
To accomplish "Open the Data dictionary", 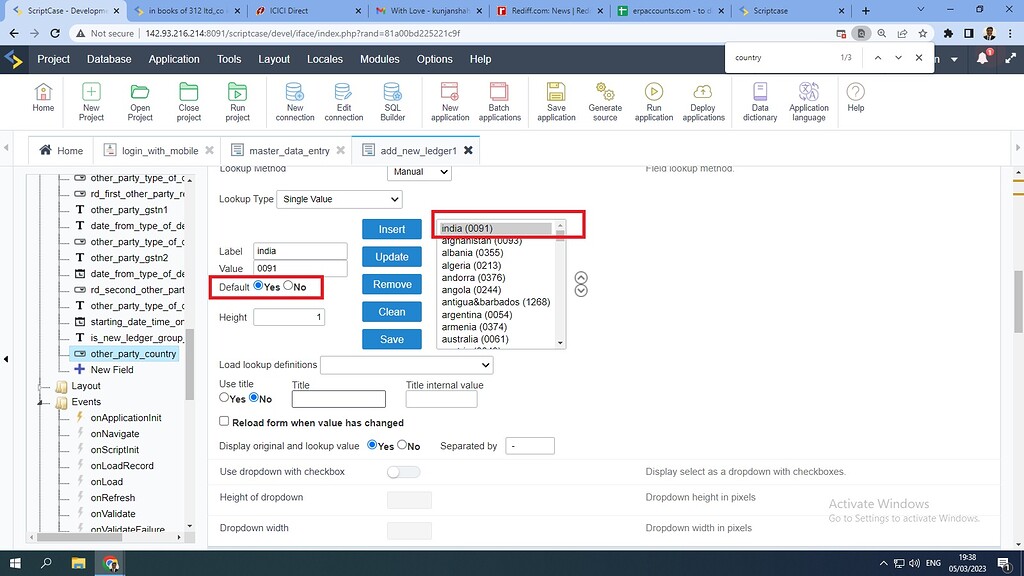I will point(758,100).
